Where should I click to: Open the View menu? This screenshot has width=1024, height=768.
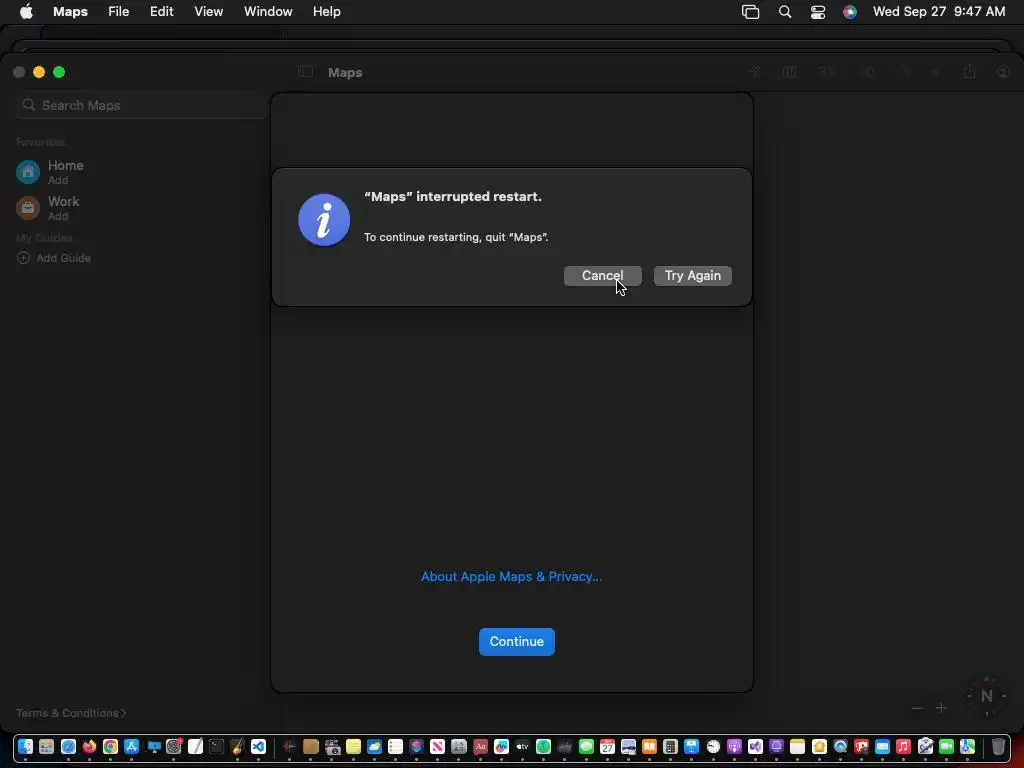pyautogui.click(x=208, y=12)
